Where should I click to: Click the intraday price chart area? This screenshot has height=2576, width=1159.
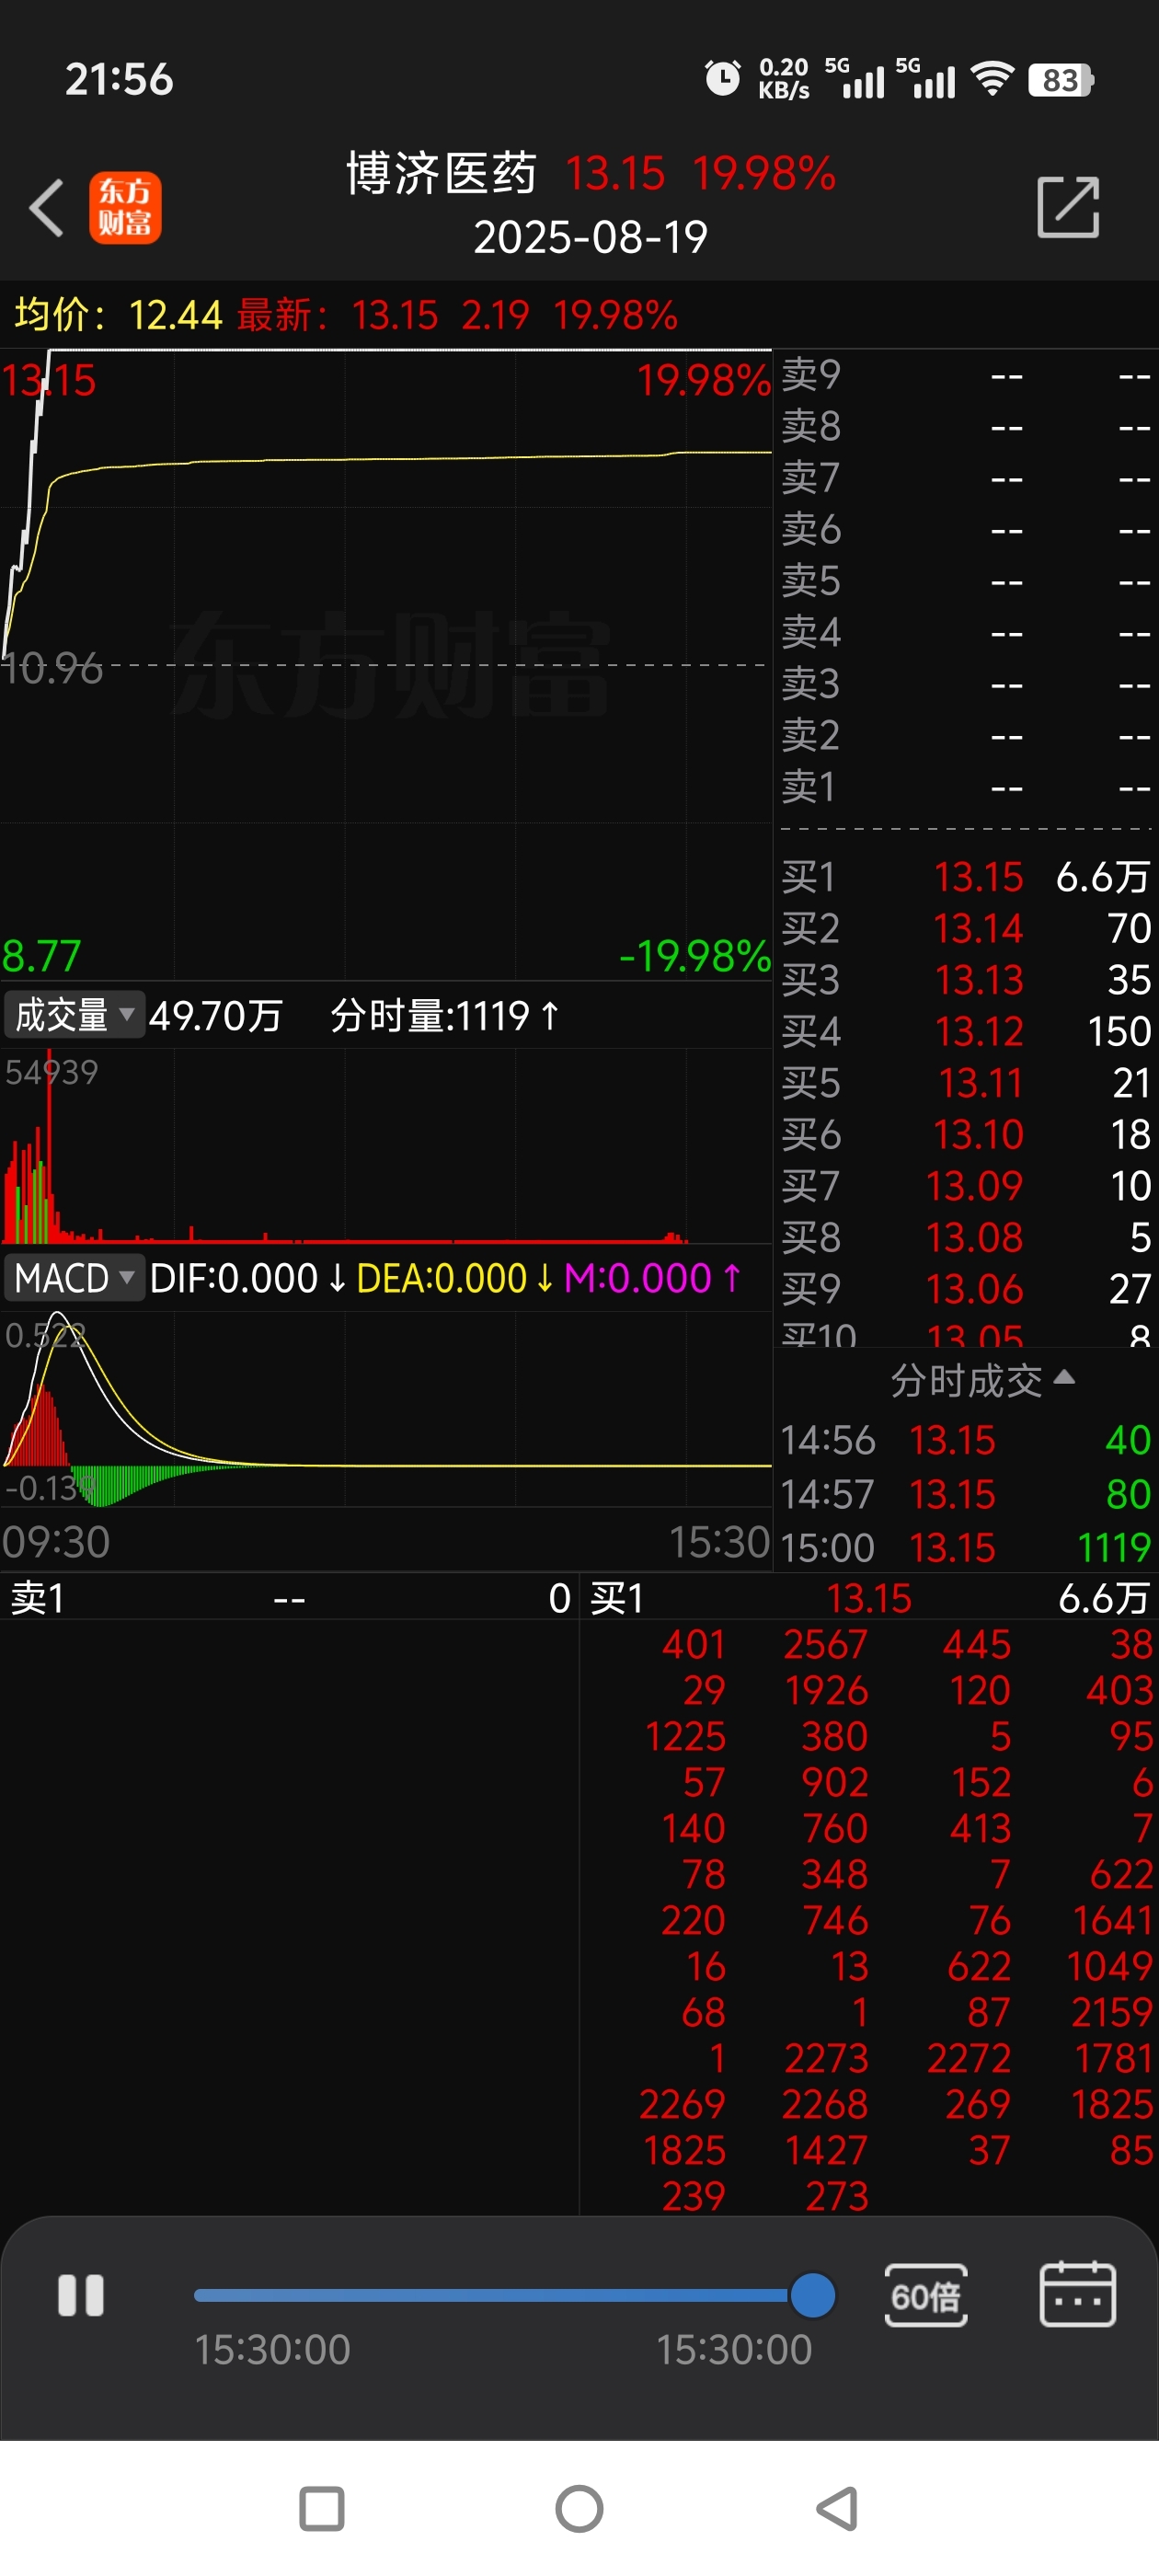click(x=386, y=664)
